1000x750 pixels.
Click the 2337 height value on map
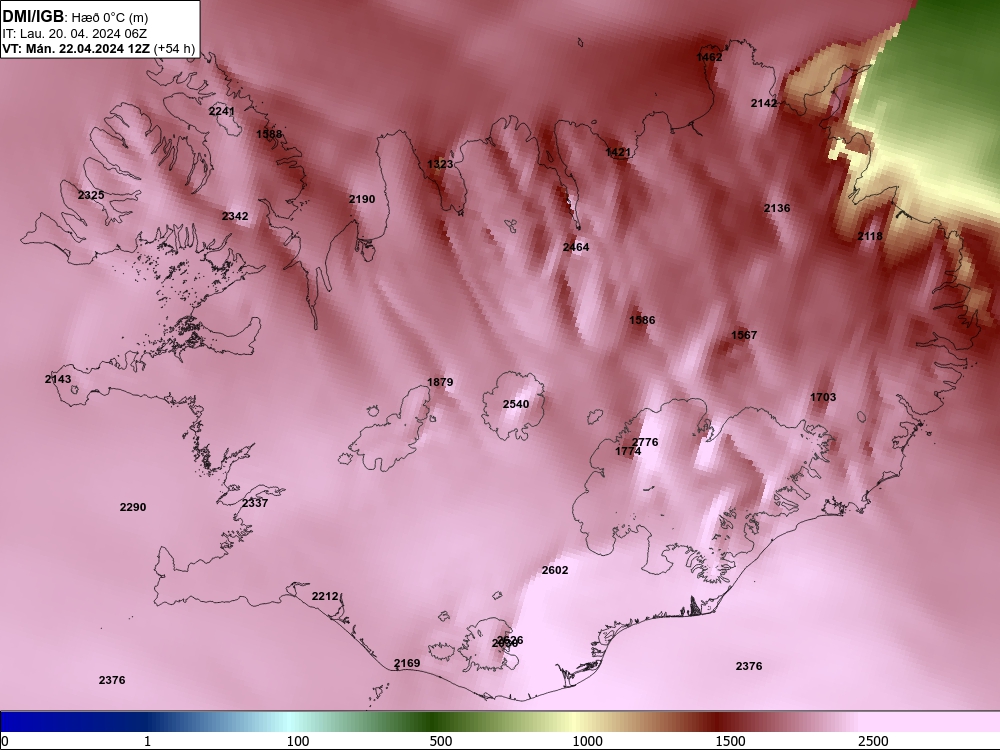click(x=255, y=503)
